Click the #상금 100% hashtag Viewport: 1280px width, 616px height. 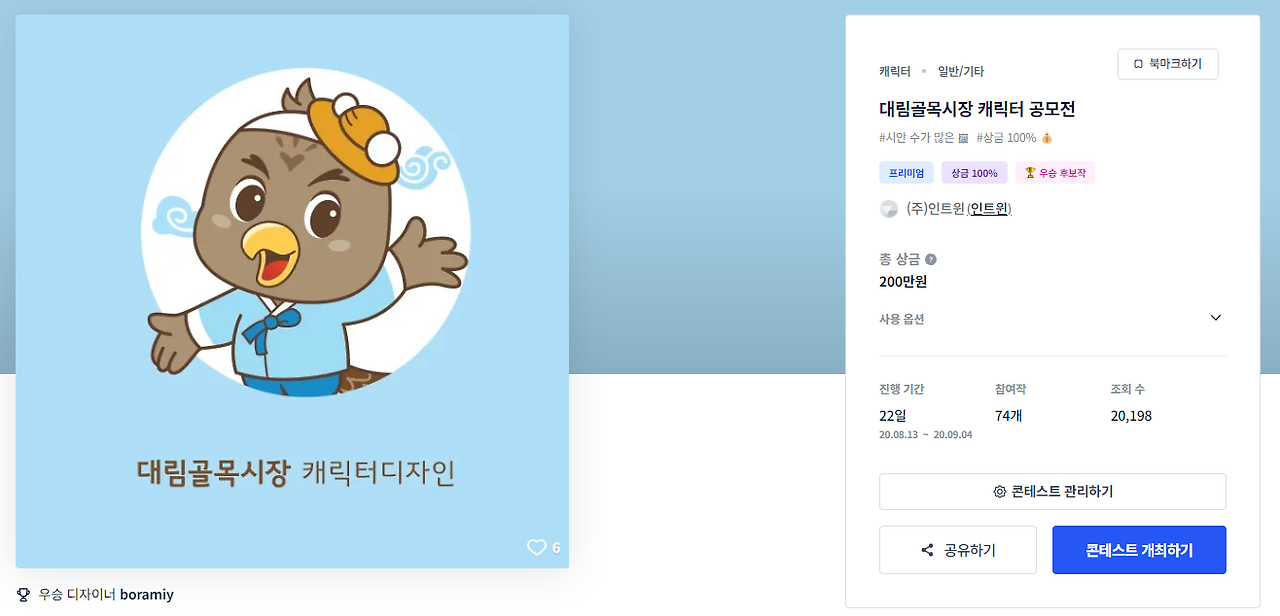1014,138
